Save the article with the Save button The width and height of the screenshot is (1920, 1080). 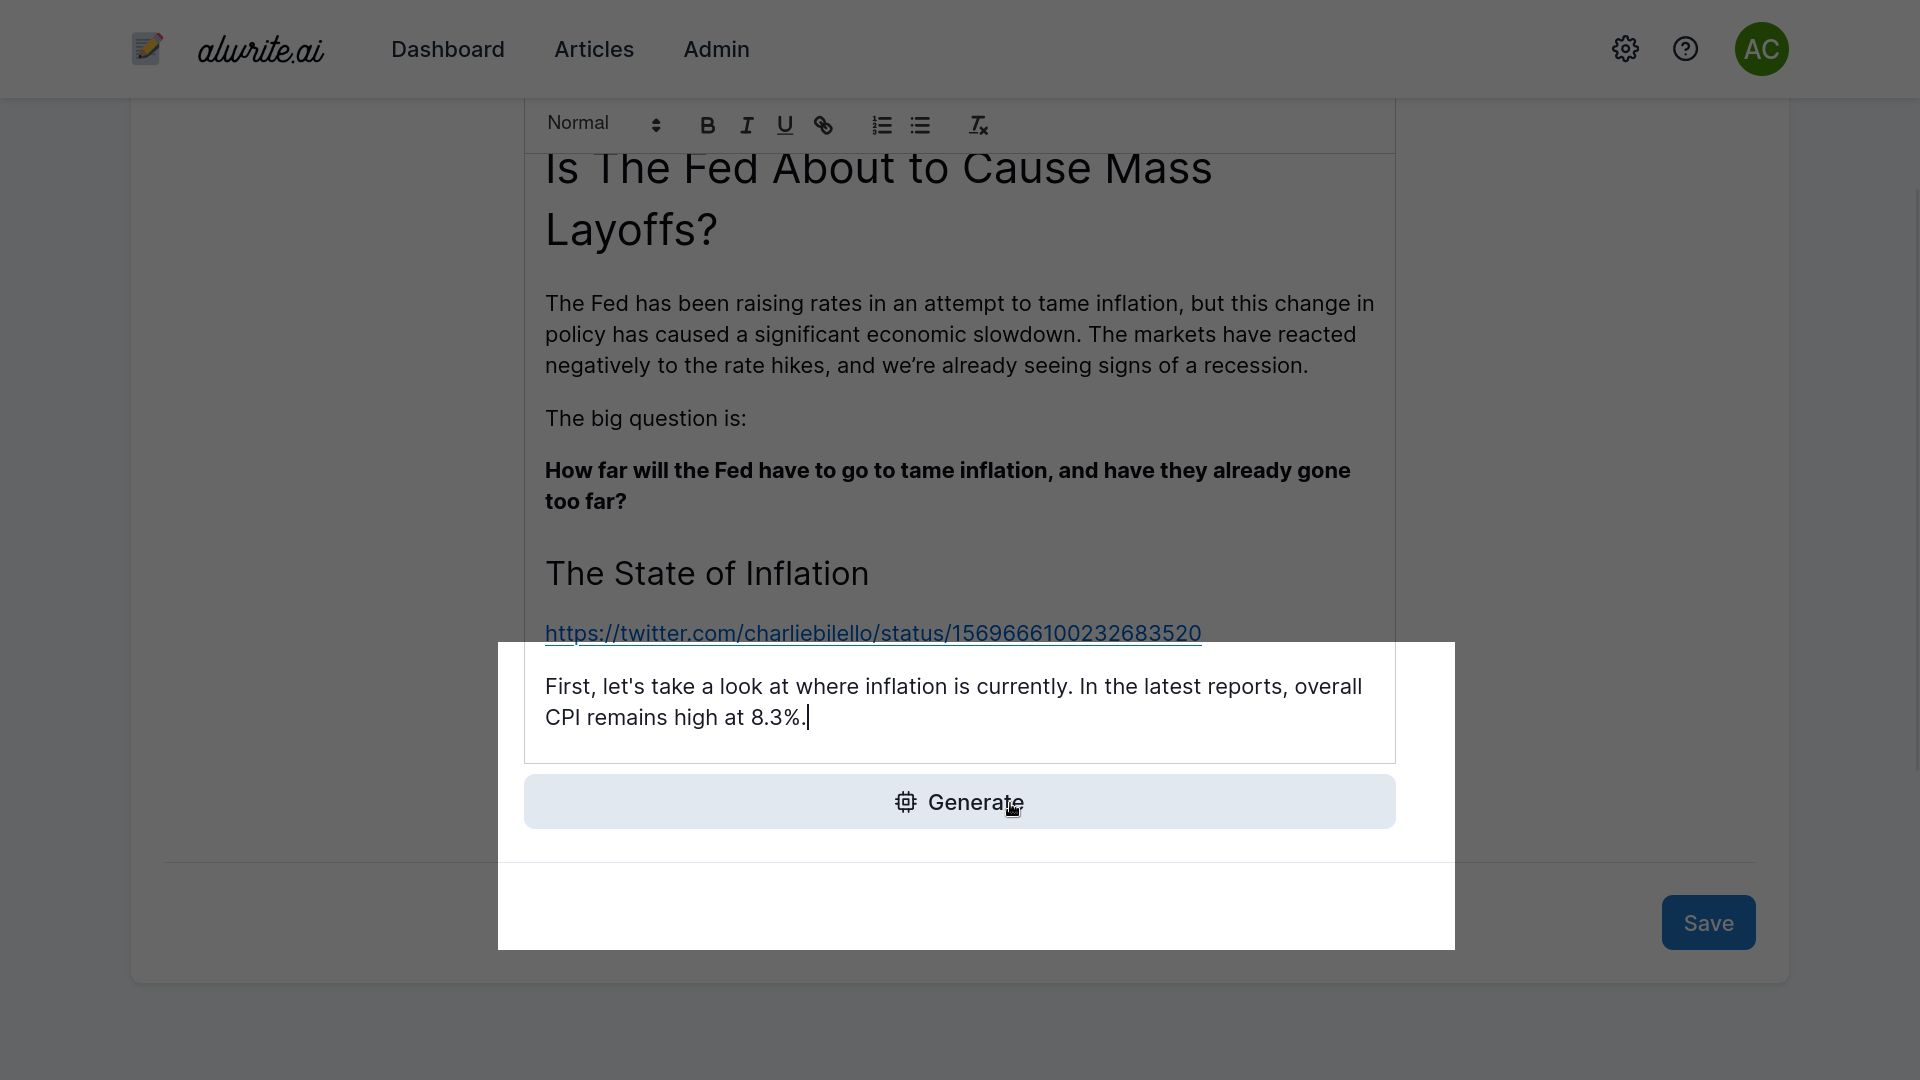pos(1708,922)
